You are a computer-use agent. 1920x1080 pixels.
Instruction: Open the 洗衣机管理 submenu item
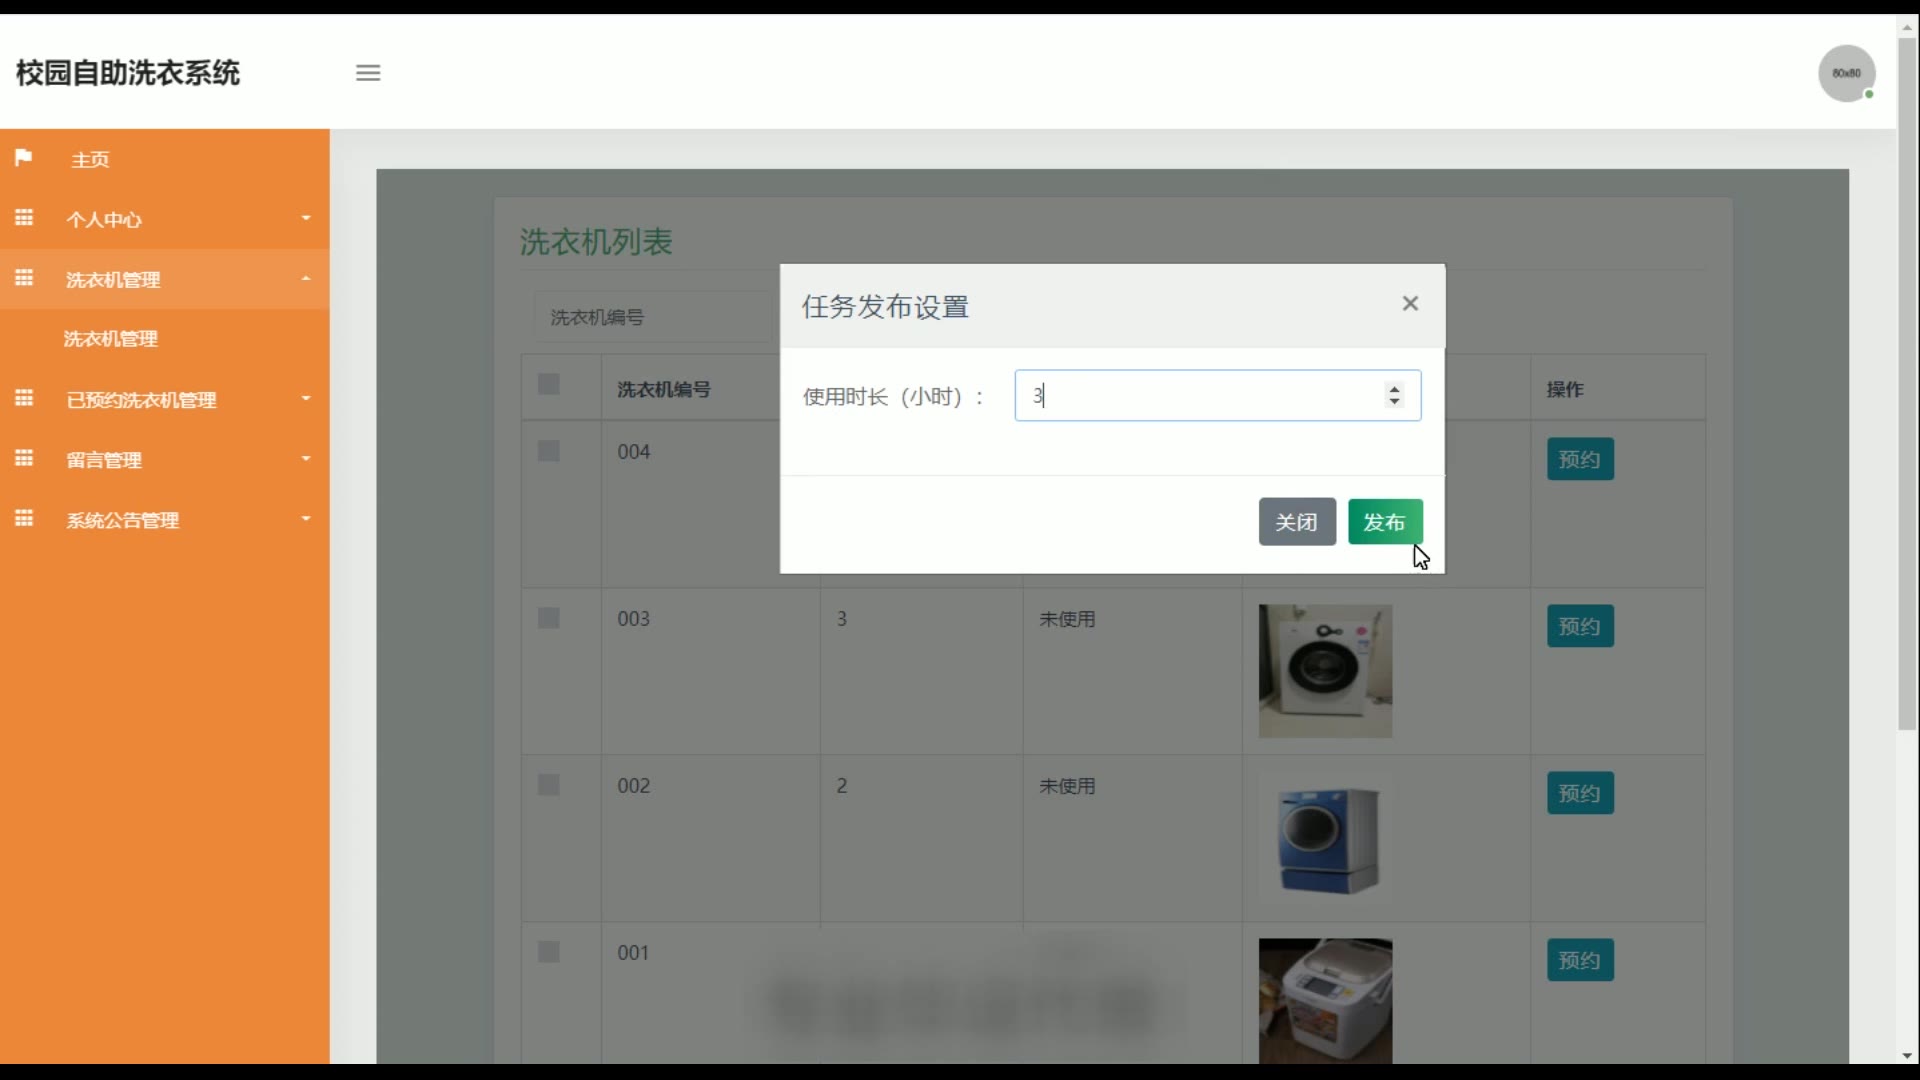pyautogui.click(x=111, y=339)
